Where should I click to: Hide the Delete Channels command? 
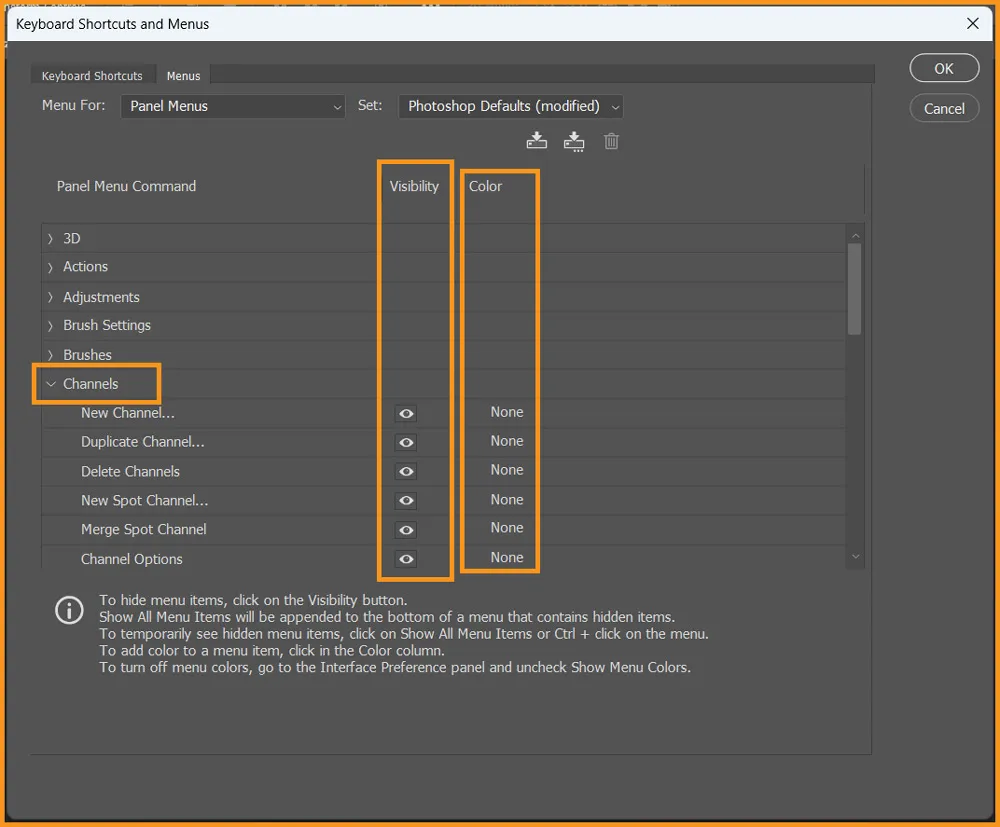pyautogui.click(x=406, y=471)
